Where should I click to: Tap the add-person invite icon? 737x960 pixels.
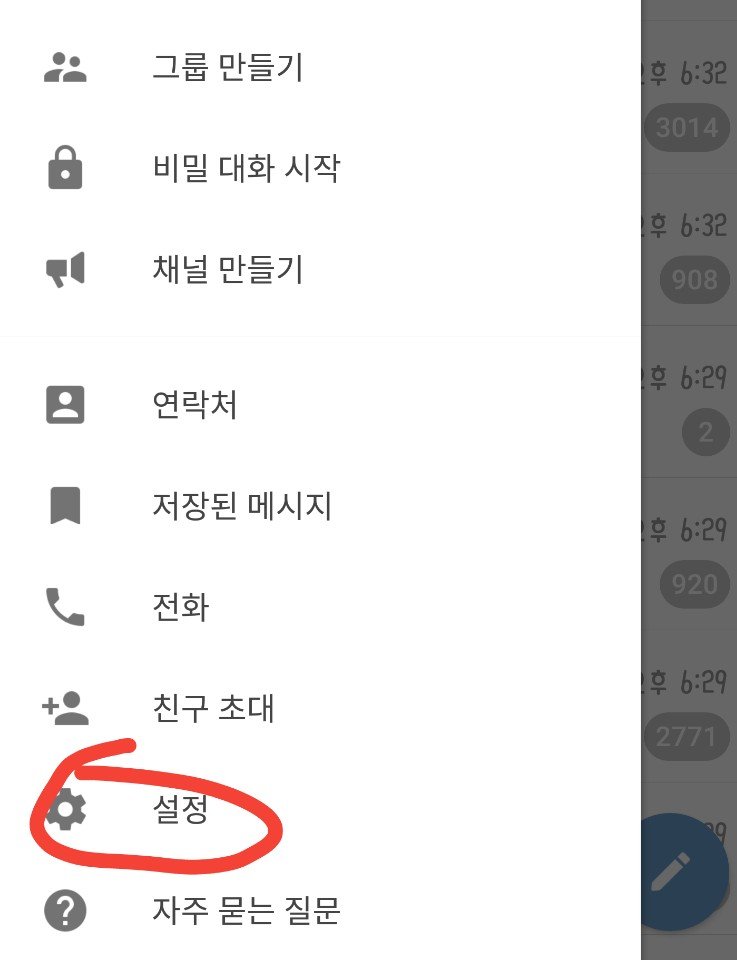click(65, 708)
